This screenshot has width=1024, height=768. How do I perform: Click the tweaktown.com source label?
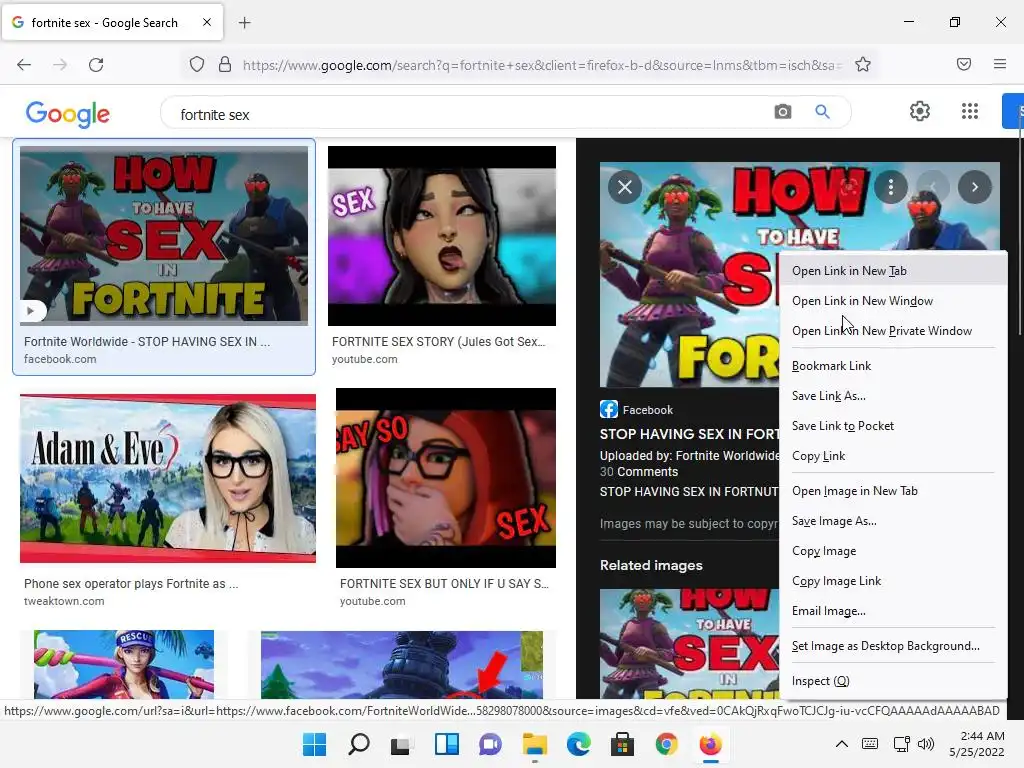tap(64, 601)
